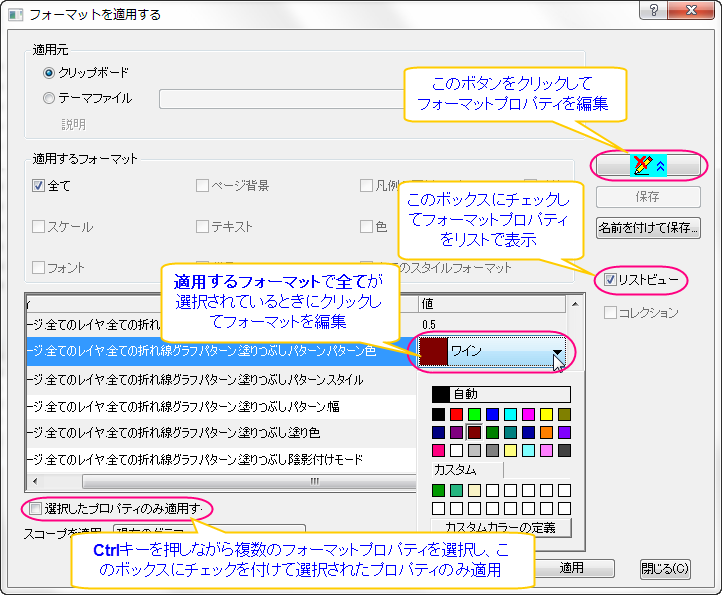Uncheck the 全て checkbox

[x=38, y=186]
